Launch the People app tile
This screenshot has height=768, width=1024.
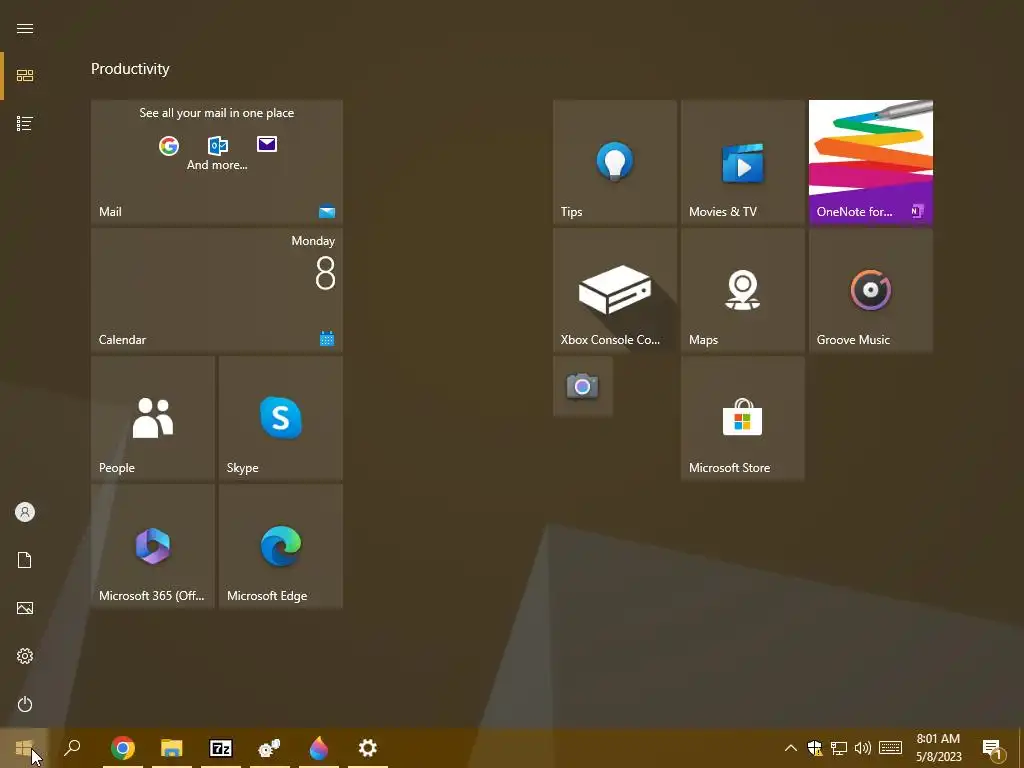point(153,418)
